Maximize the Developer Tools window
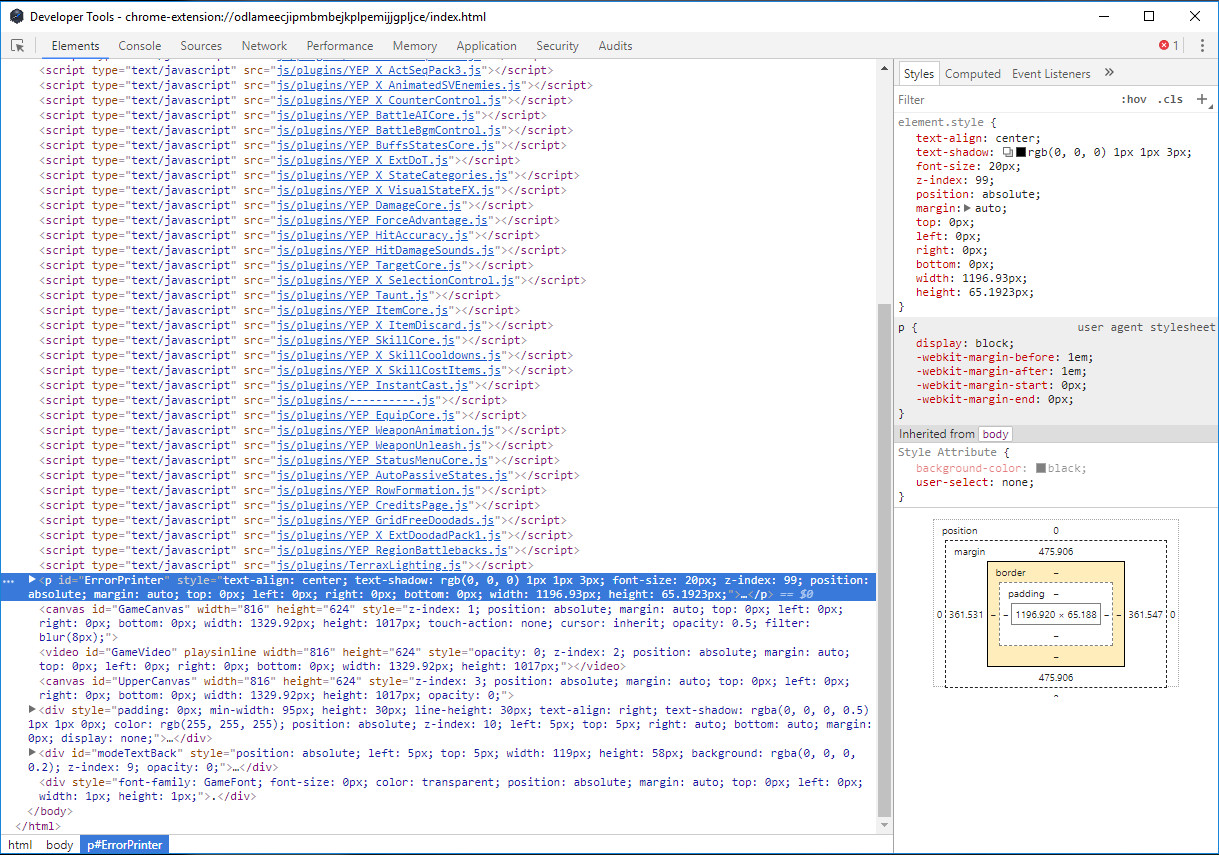1219x855 pixels. pyautogui.click(x=1149, y=16)
